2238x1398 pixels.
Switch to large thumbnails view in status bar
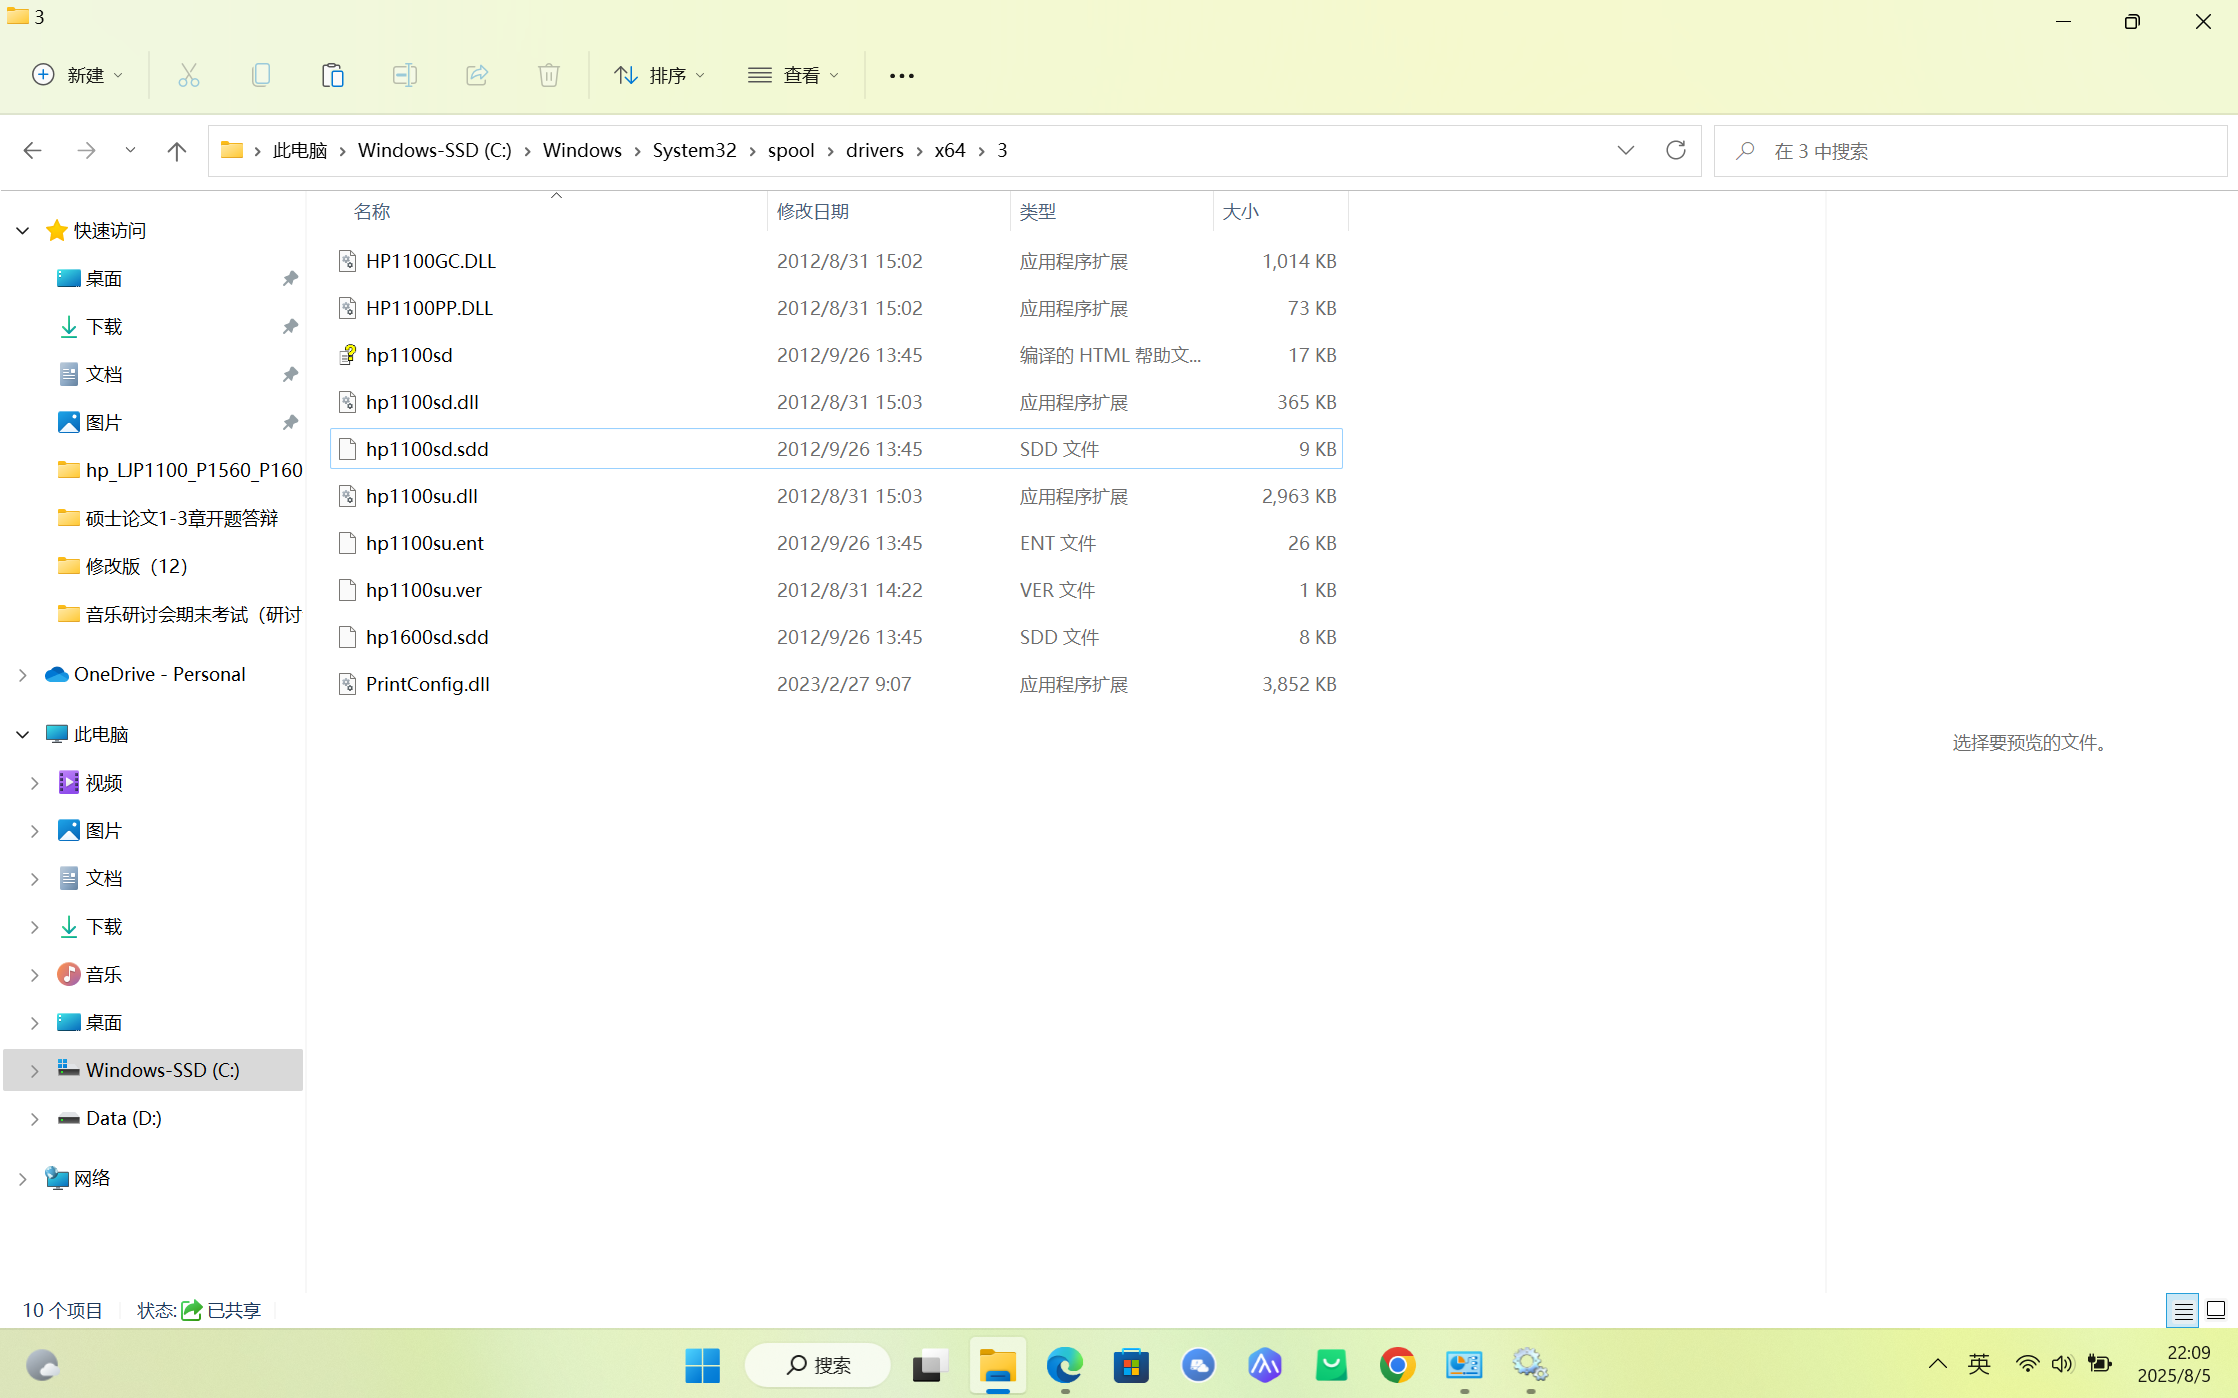click(x=2215, y=1310)
